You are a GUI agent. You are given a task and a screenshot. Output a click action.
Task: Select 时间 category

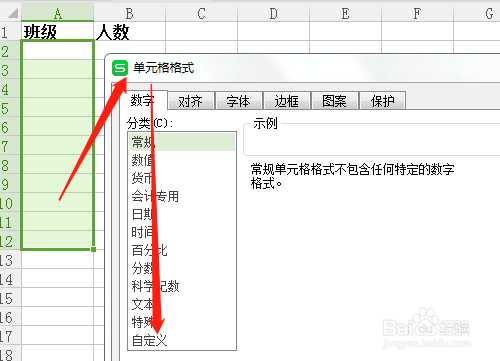pos(182,232)
